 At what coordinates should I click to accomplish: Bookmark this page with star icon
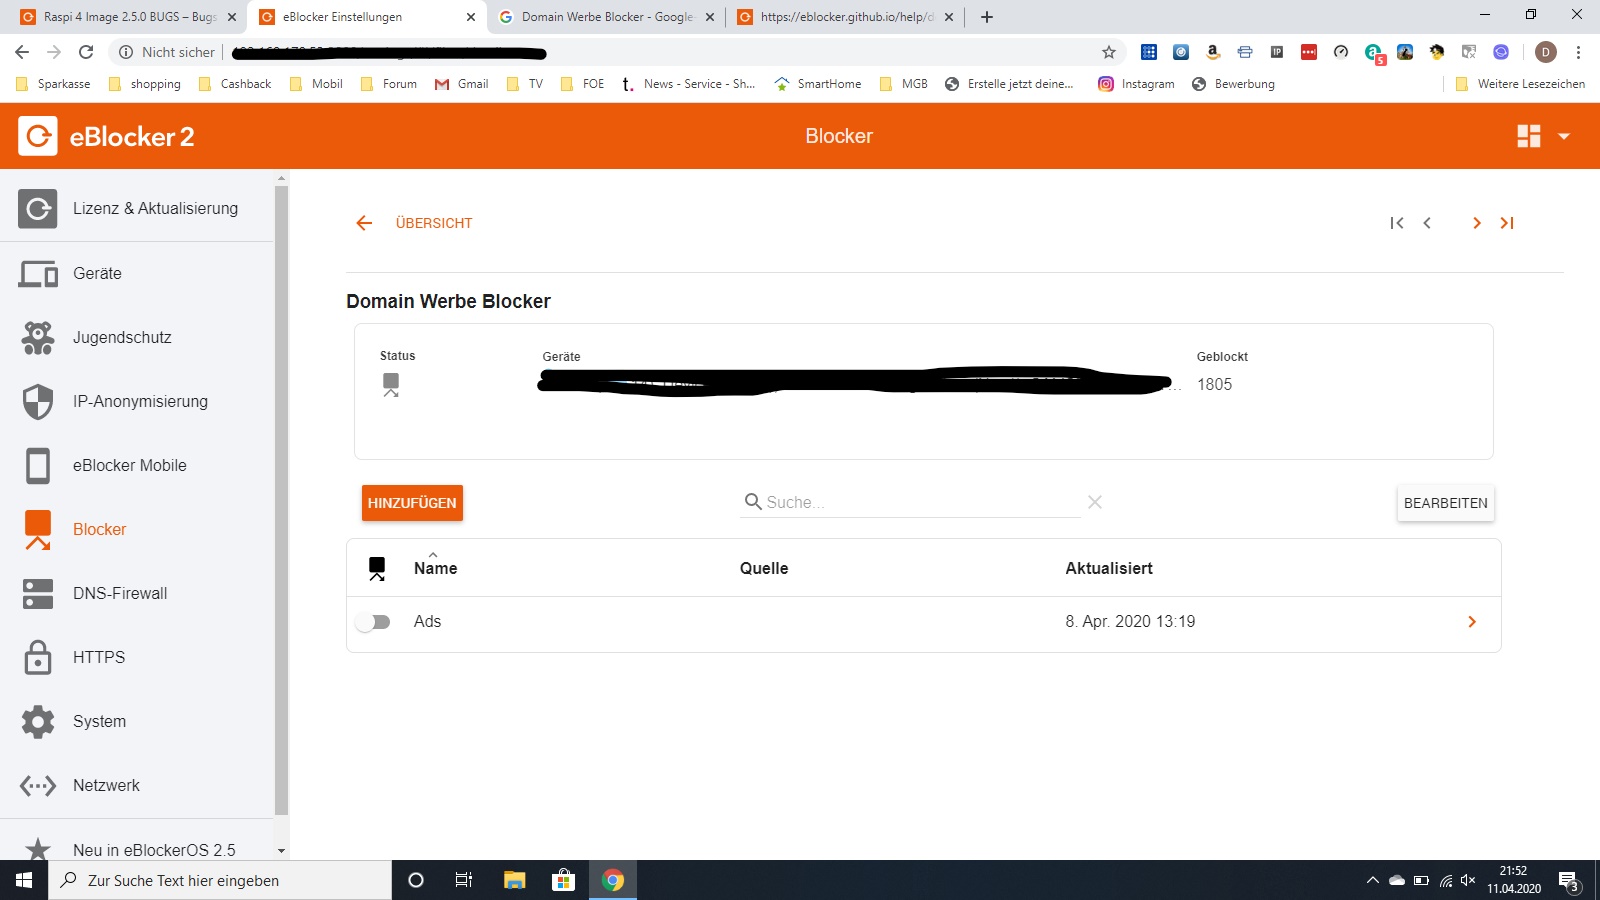(1109, 52)
